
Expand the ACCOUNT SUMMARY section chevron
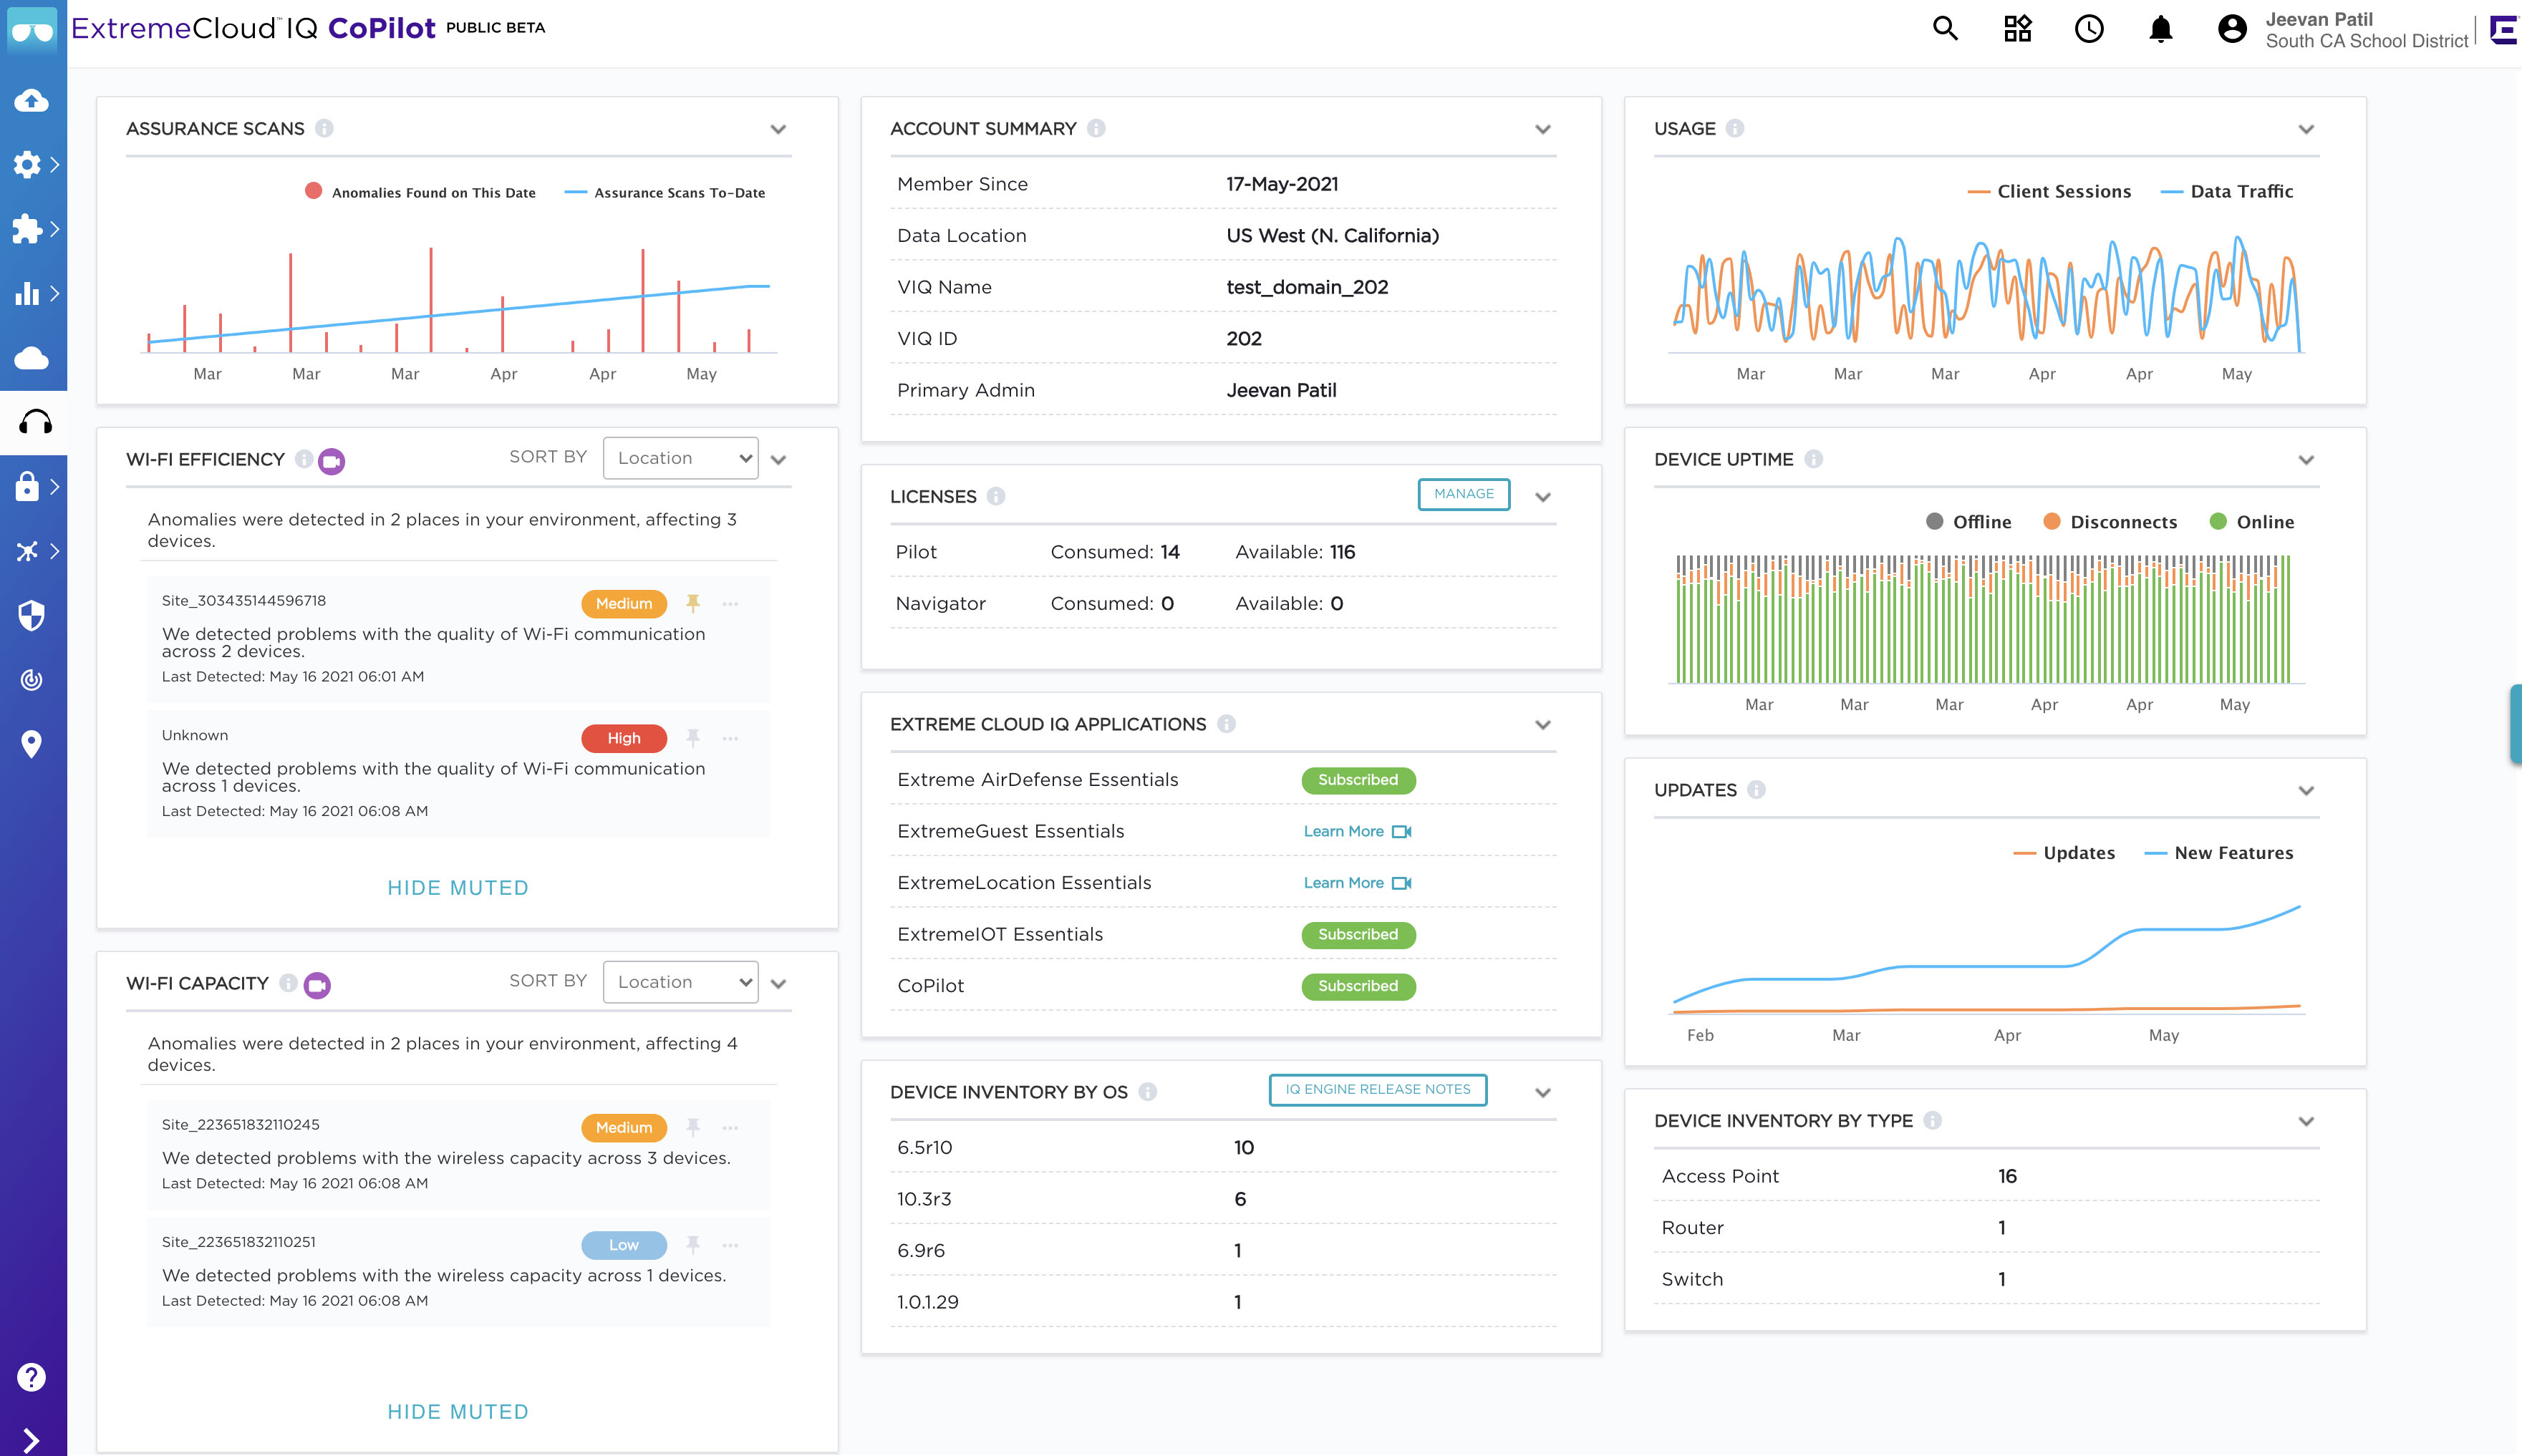tap(1541, 128)
